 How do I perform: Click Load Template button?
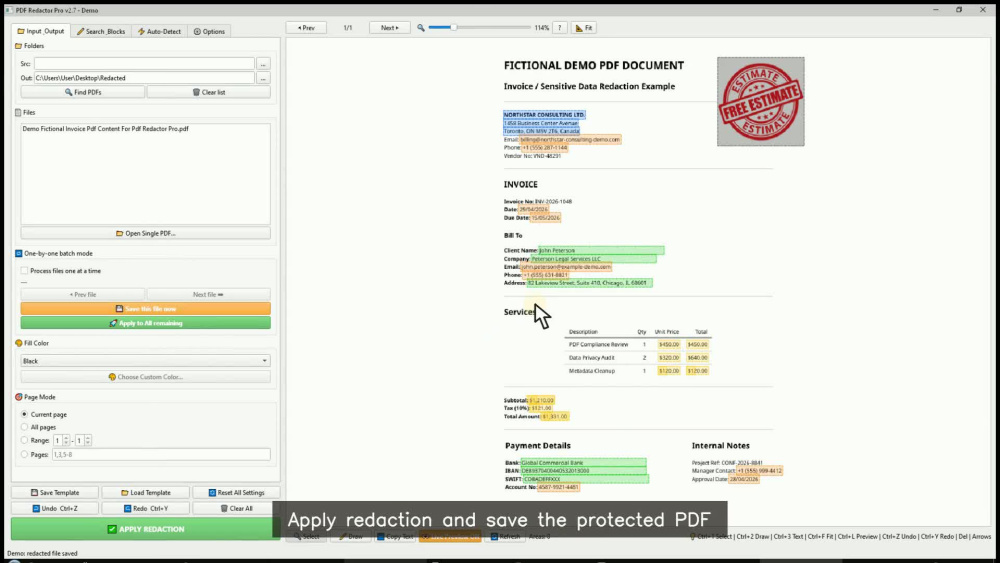pyautogui.click(x=145, y=493)
